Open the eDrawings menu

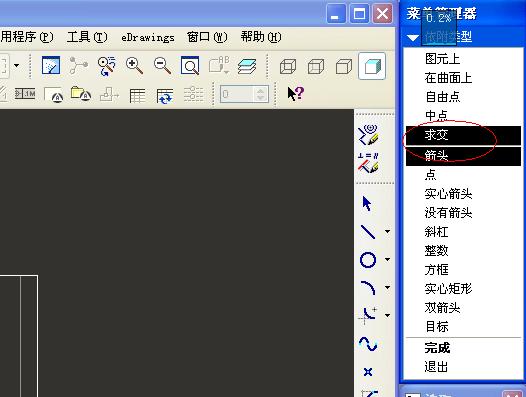148,37
